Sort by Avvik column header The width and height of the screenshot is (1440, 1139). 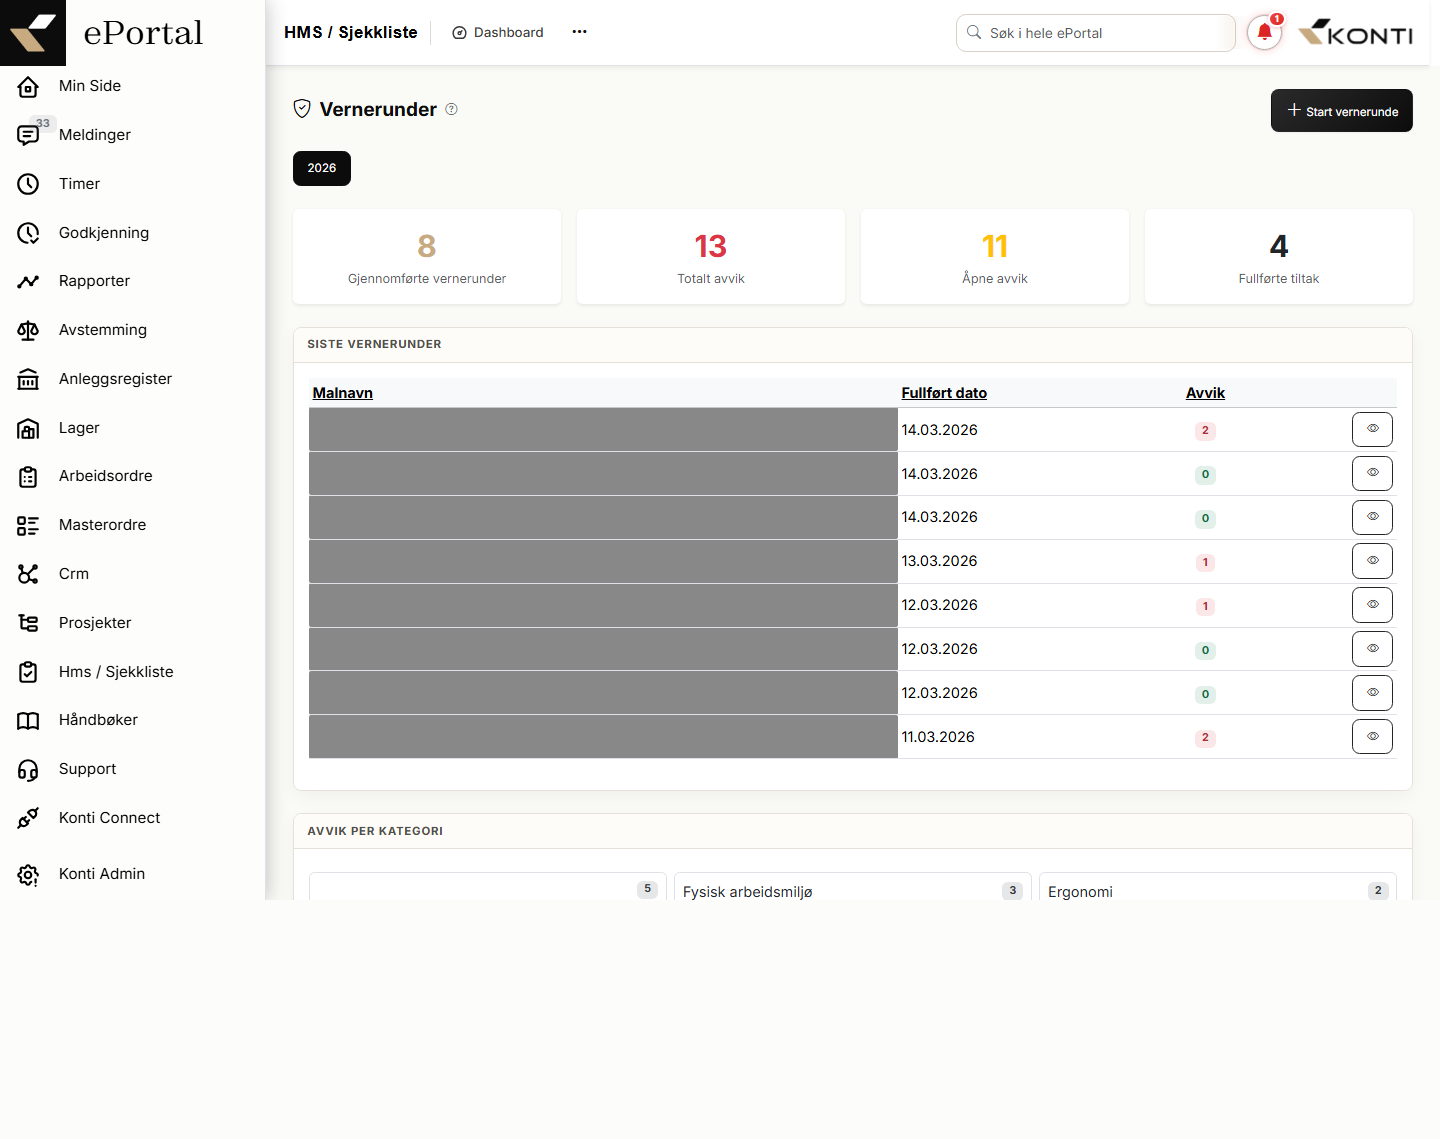(1205, 393)
